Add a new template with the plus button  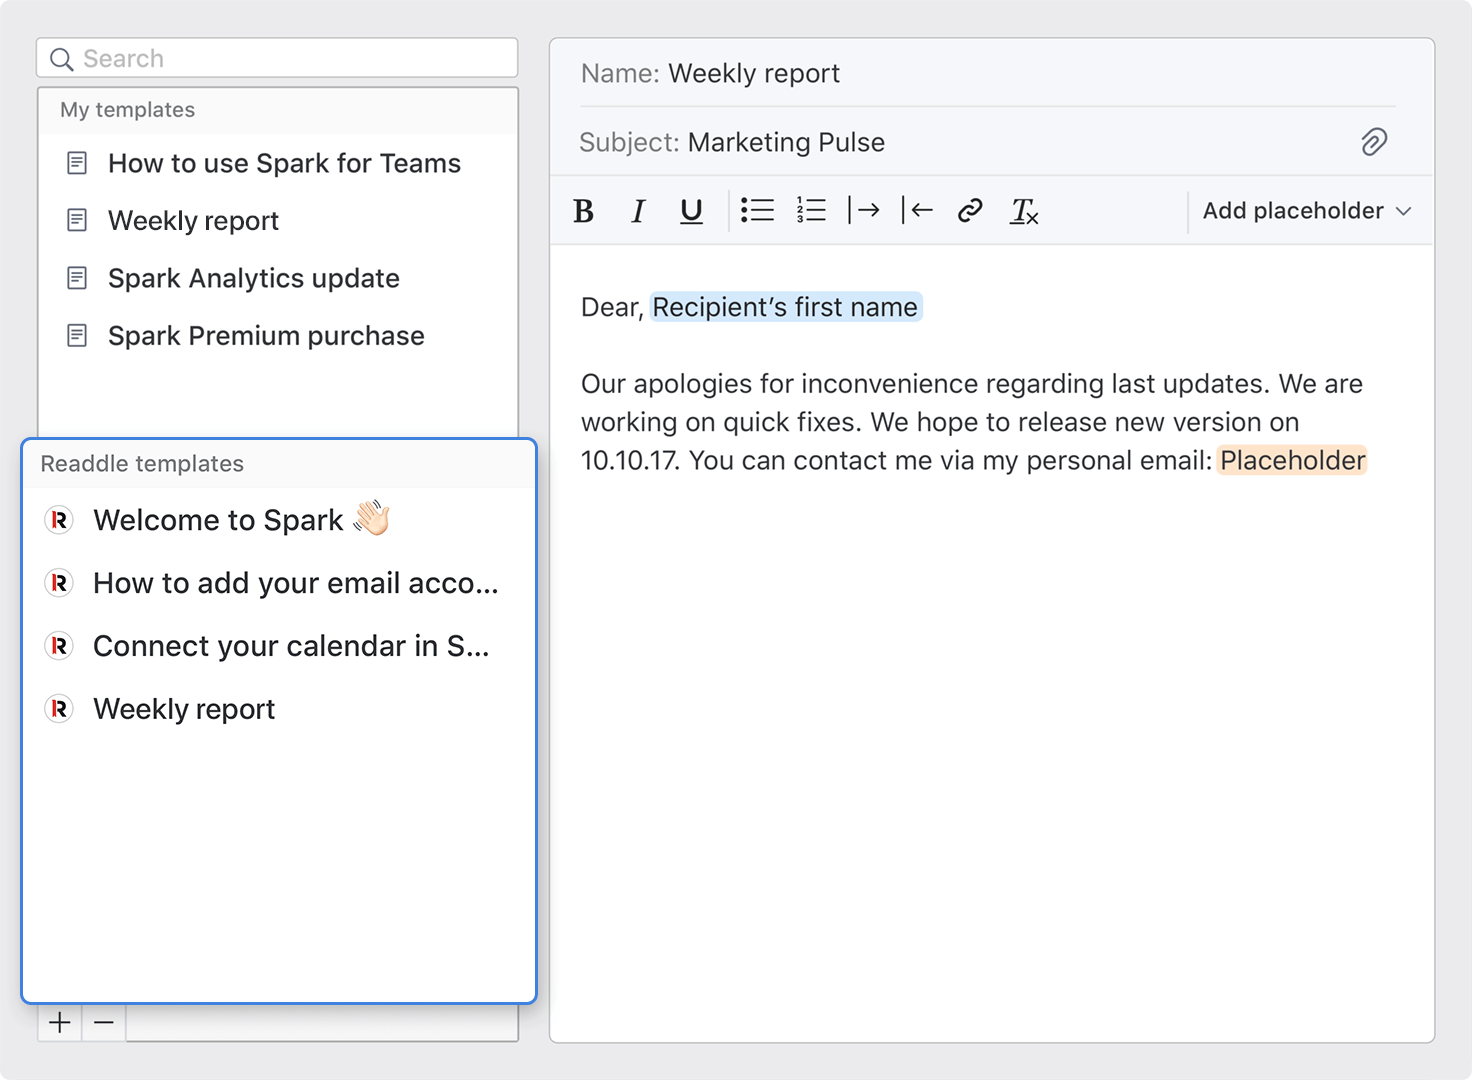[60, 1023]
